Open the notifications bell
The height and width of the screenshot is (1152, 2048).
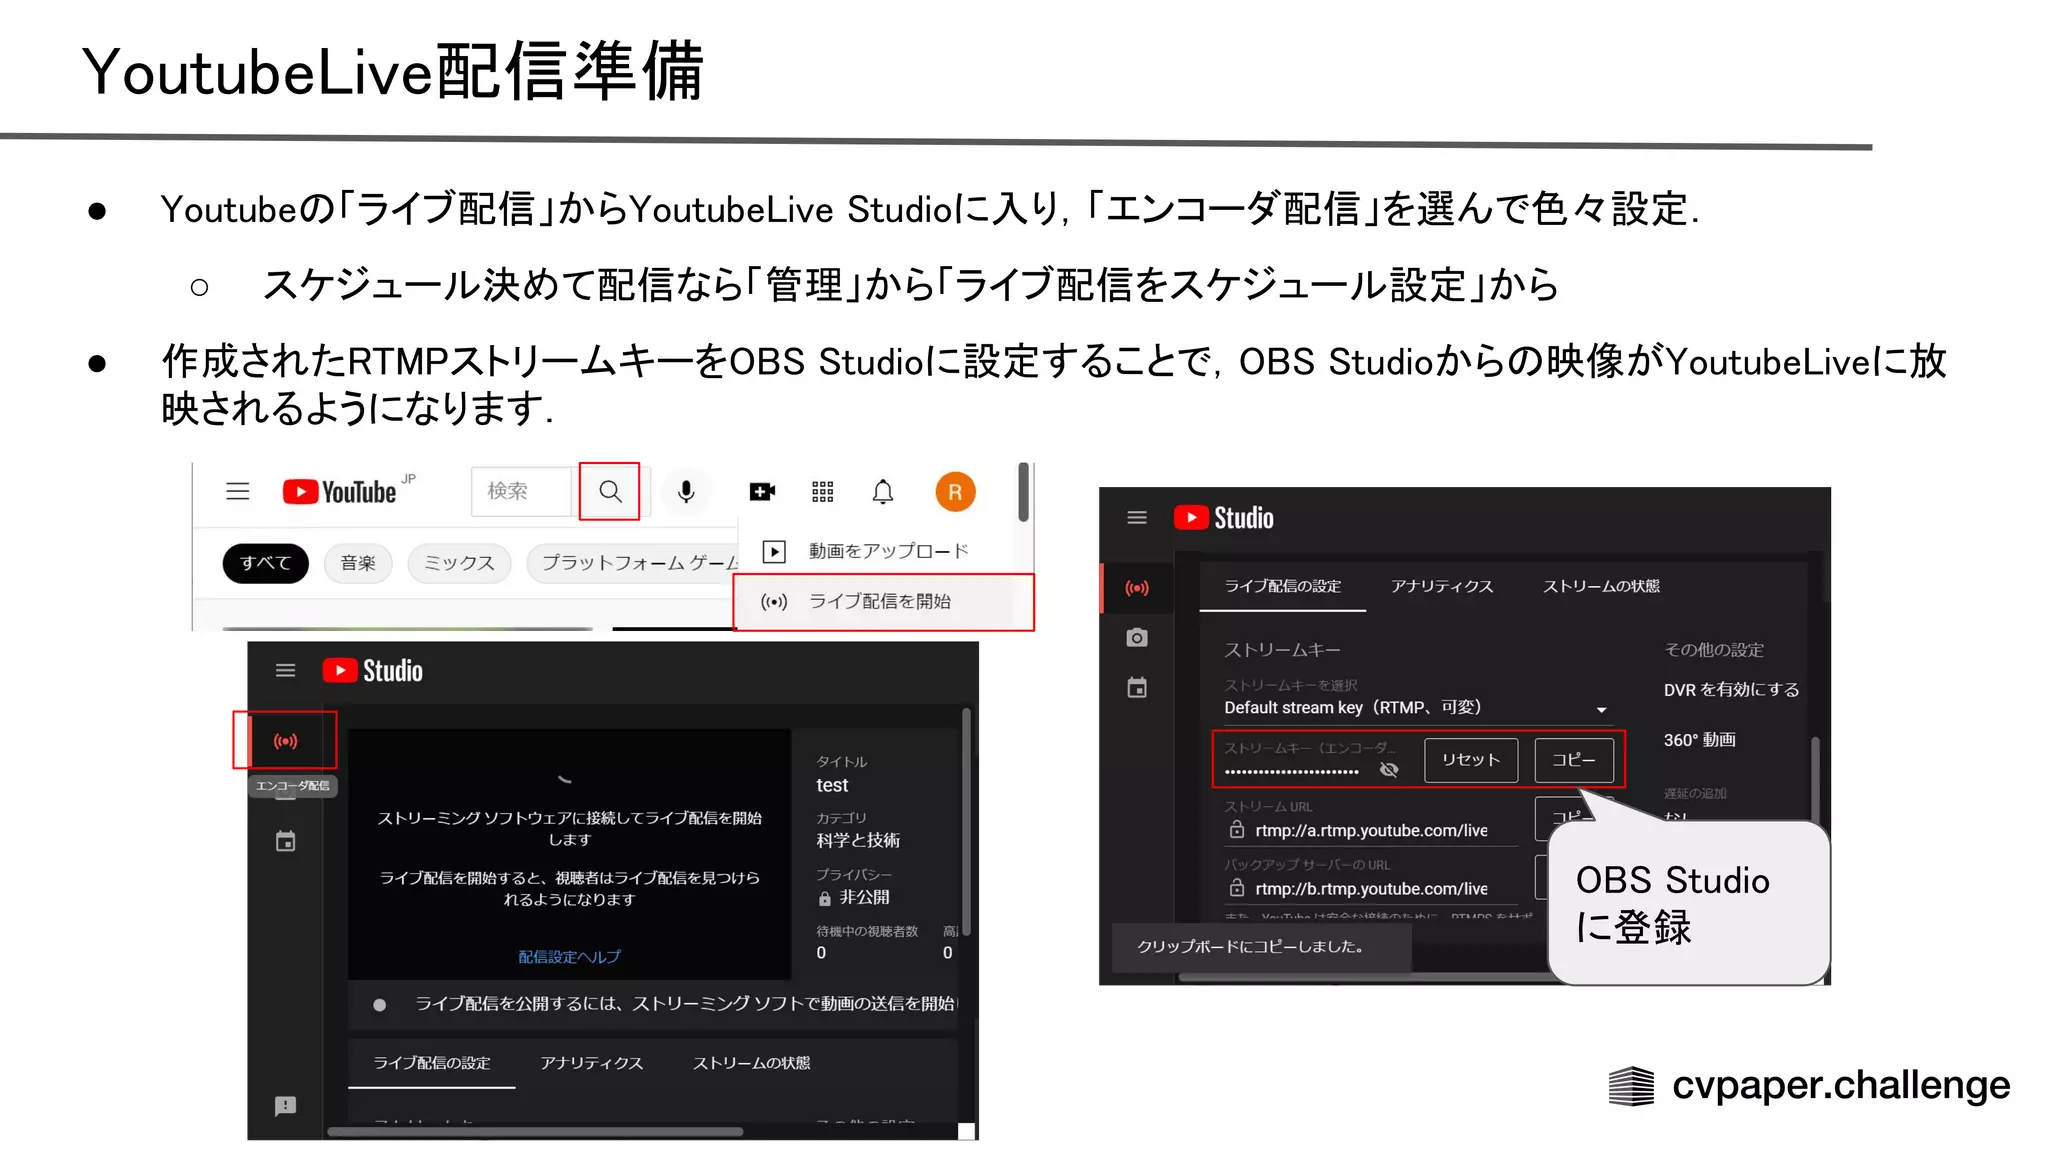[883, 492]
